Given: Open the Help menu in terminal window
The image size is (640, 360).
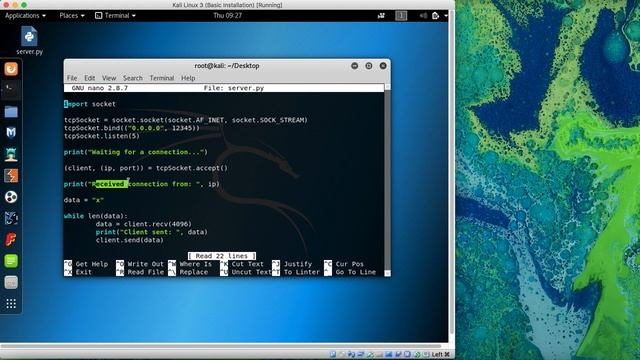Looking at the screenshot, I should point(188,78).
